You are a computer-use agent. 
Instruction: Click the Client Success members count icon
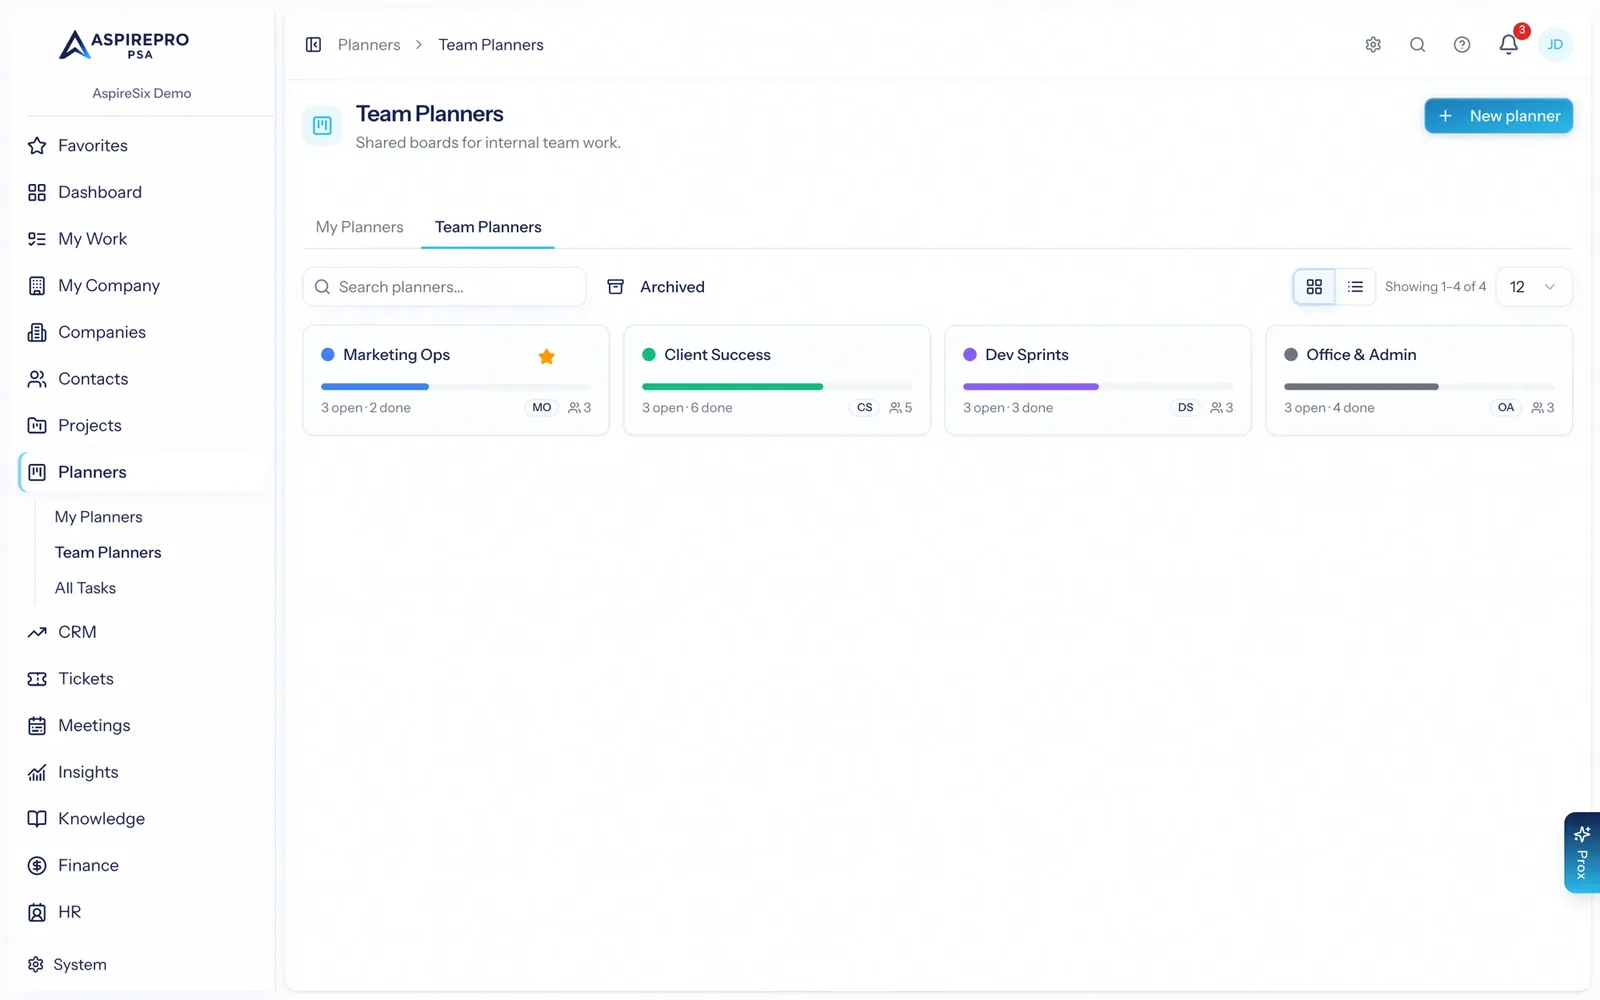895,408
